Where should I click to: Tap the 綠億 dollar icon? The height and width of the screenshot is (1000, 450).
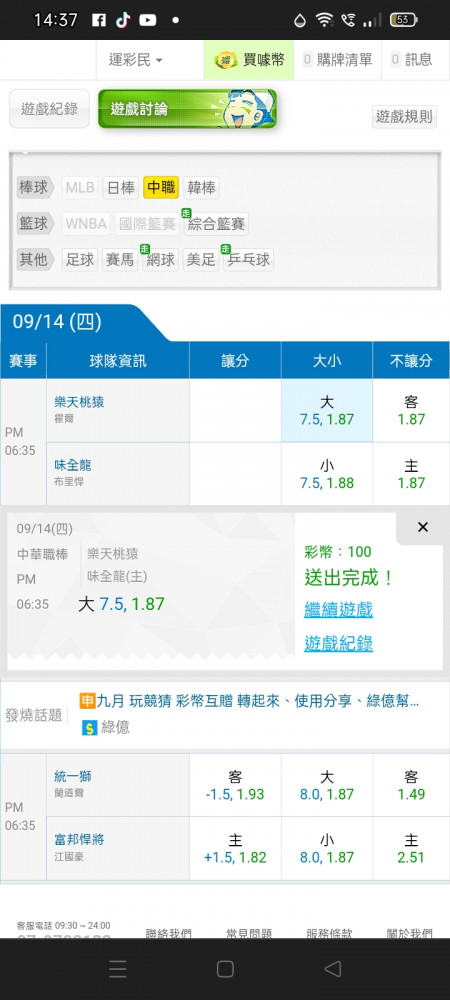(89, 727)
